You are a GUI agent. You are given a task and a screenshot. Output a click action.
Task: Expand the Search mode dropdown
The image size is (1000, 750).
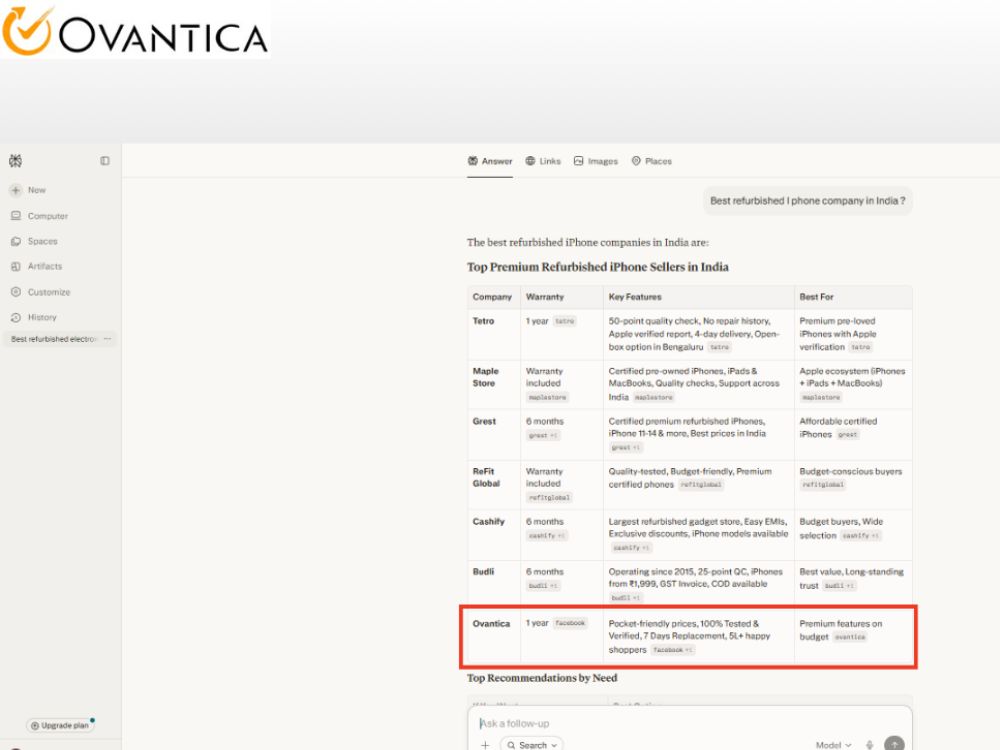point(532,744)
